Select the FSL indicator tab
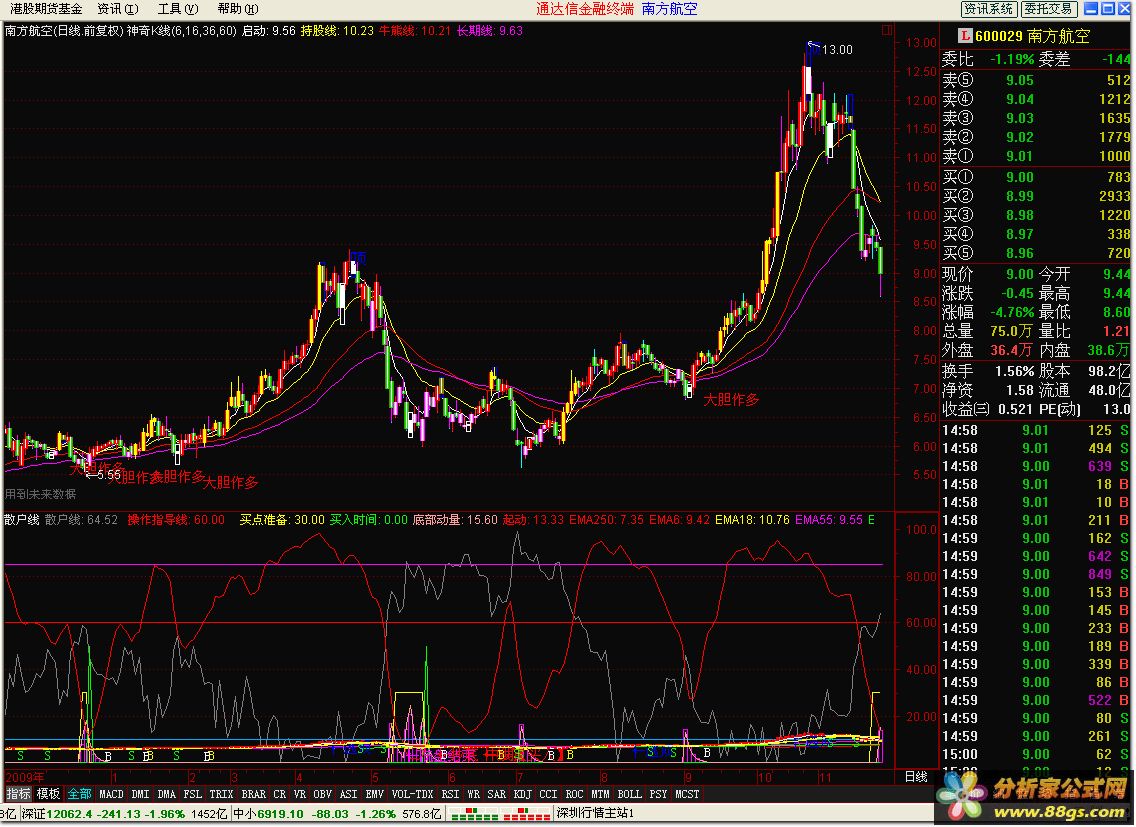 click(193, 794)
